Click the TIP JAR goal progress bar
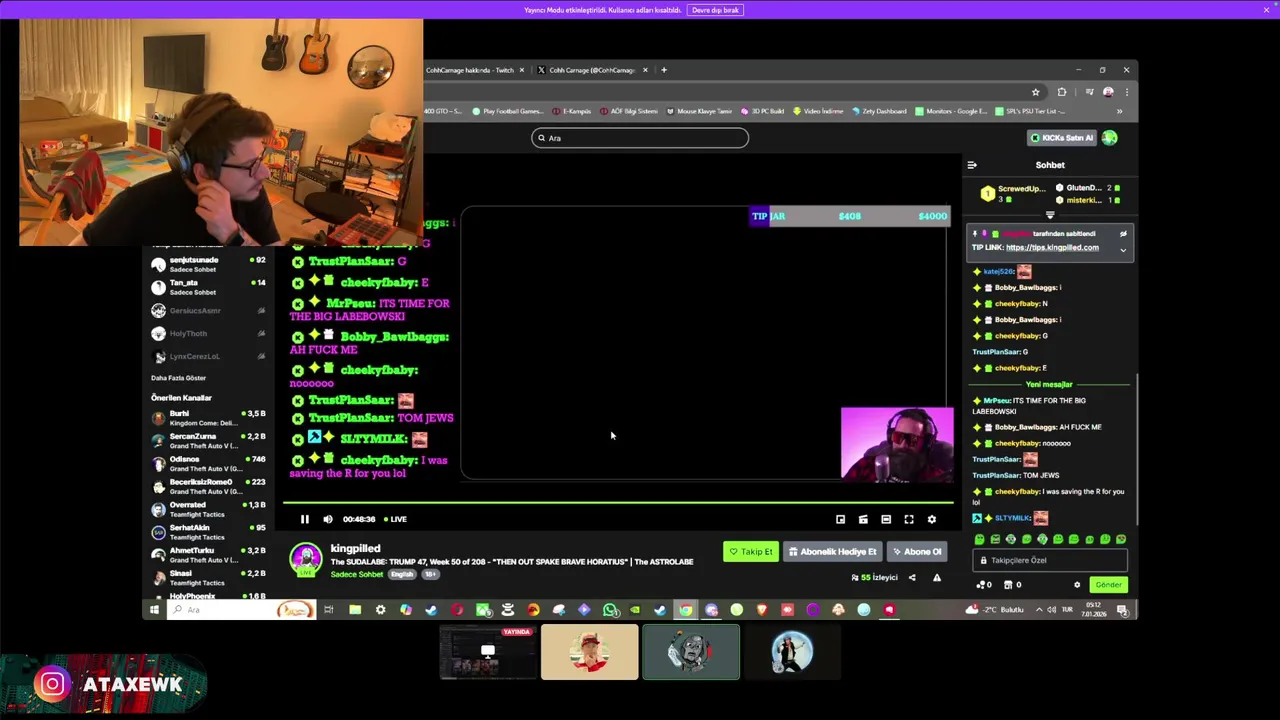 click(849, 216)
